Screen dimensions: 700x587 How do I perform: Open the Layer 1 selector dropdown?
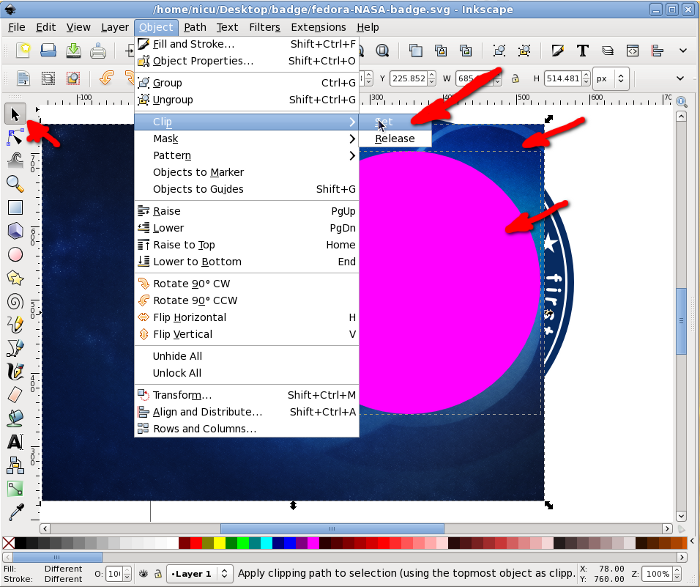point(199,573)
